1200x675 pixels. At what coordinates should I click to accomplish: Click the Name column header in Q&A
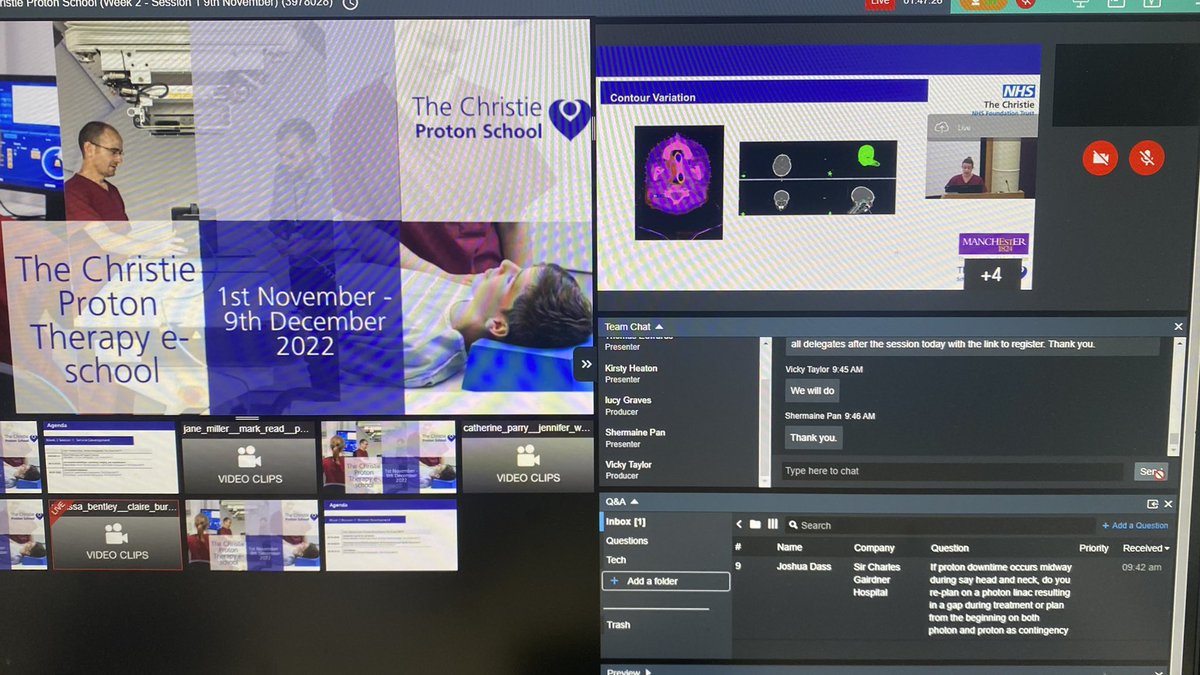790,548
